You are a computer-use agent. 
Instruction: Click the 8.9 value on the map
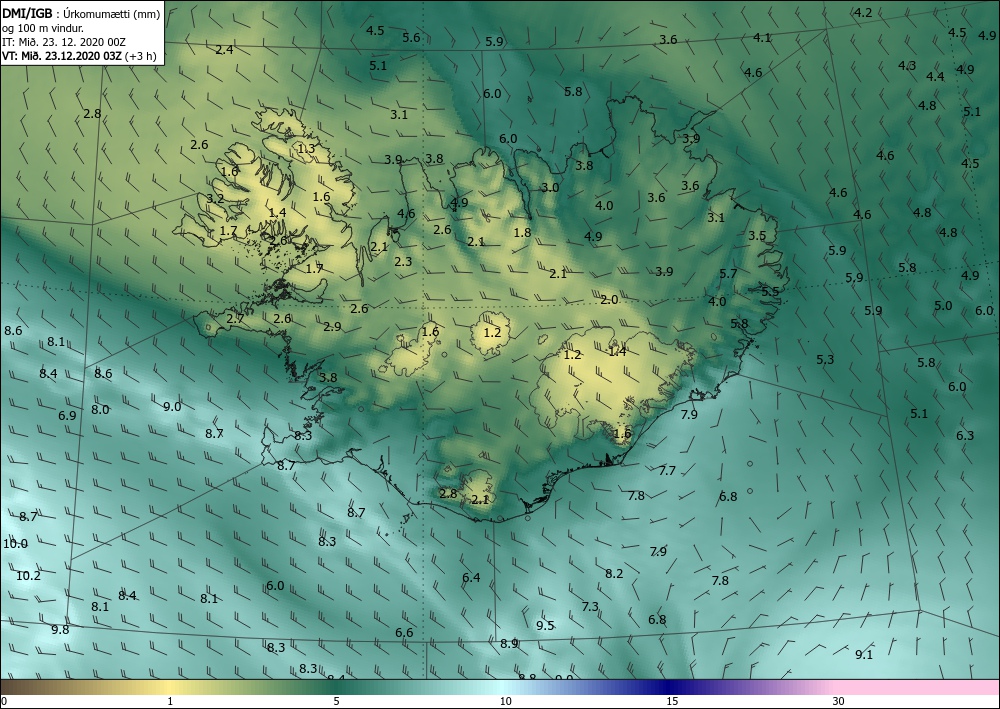[x=509, y=644]
